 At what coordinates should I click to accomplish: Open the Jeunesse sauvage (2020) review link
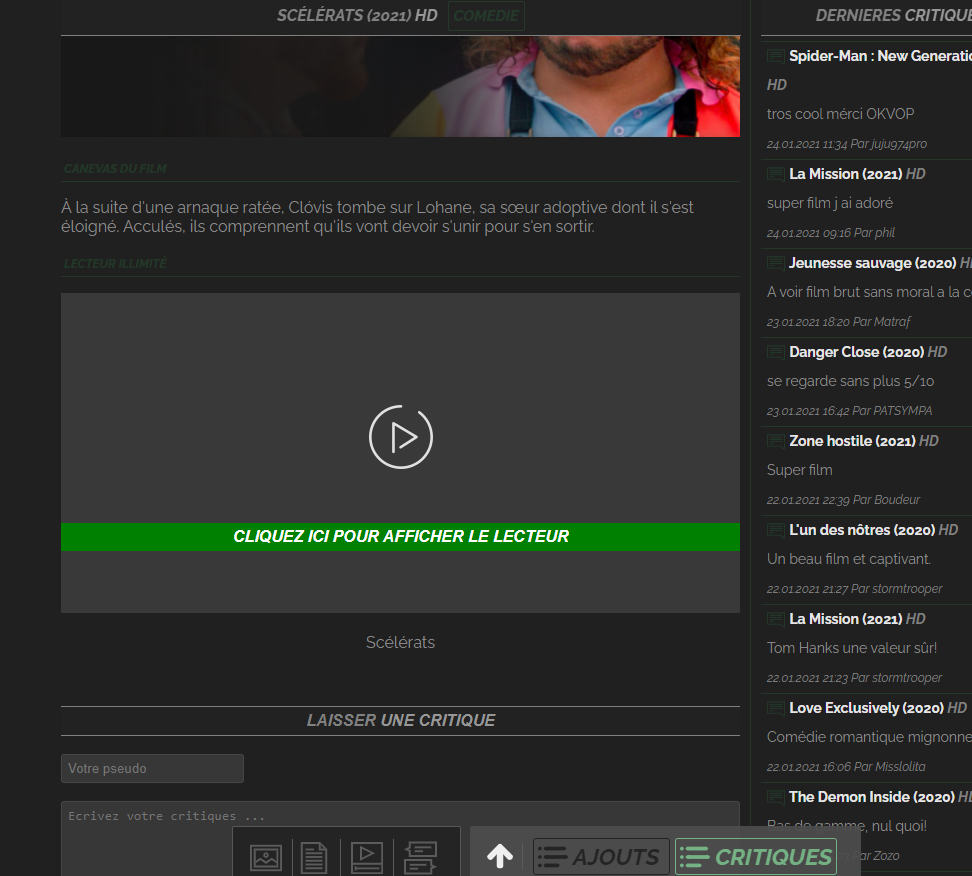point(872,263)
